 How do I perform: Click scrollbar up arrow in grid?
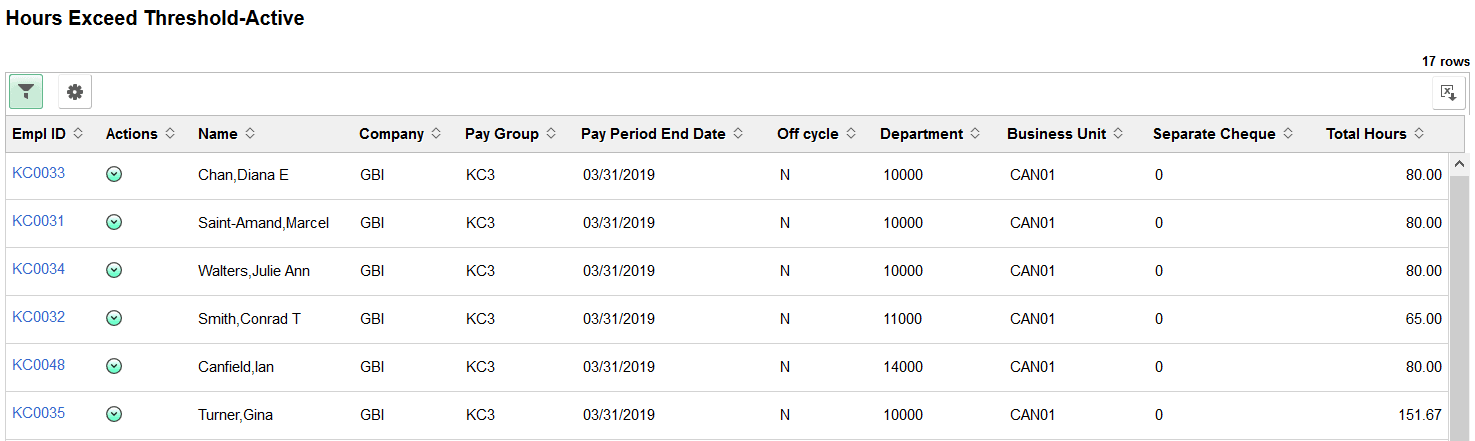pos(1457,164)
